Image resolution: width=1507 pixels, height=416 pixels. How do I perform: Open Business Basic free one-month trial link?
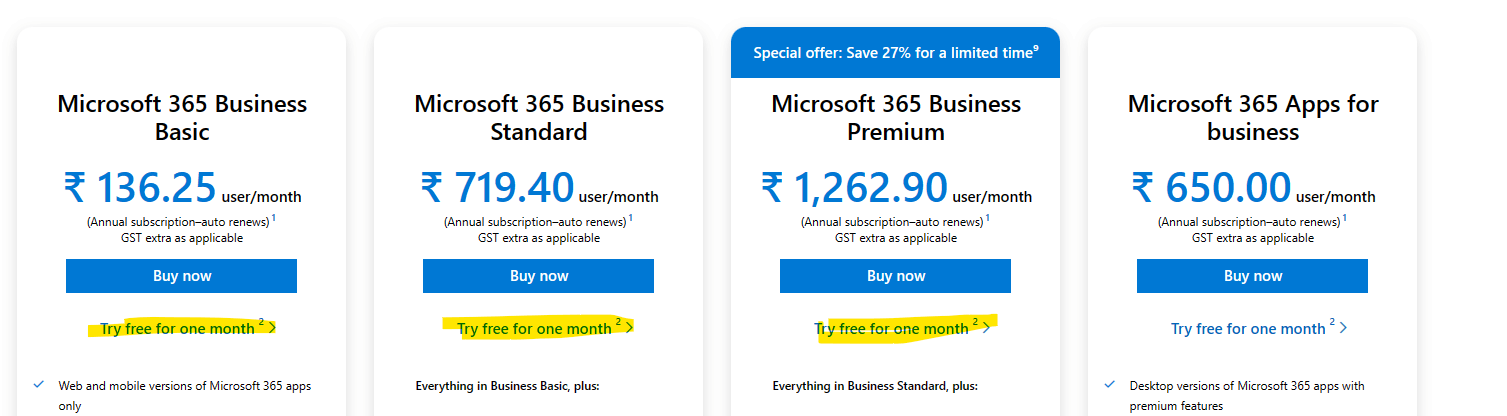177,329
